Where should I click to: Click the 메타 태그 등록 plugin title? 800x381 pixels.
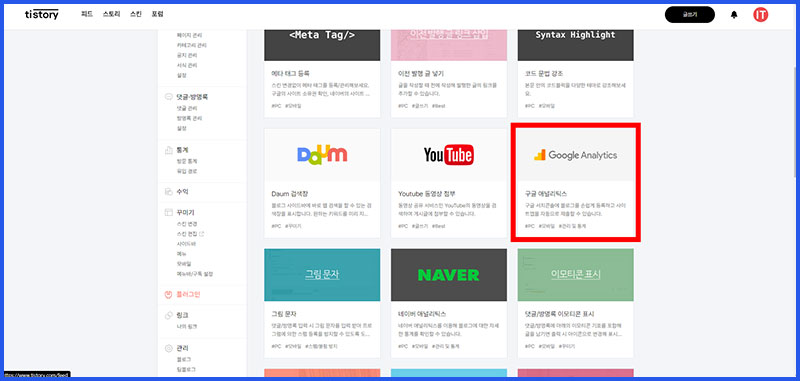click(x=290, y=74)
